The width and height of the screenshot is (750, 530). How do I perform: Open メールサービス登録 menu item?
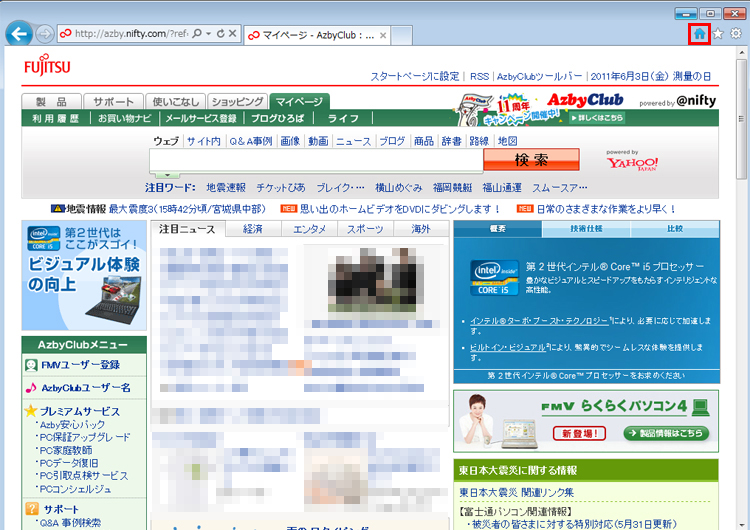tap(201, 118)
